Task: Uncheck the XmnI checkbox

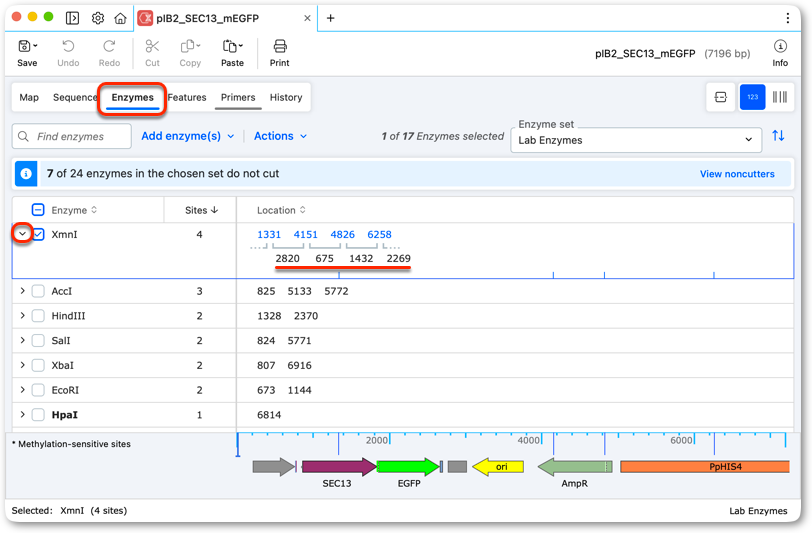Action: tap(38, 234)
